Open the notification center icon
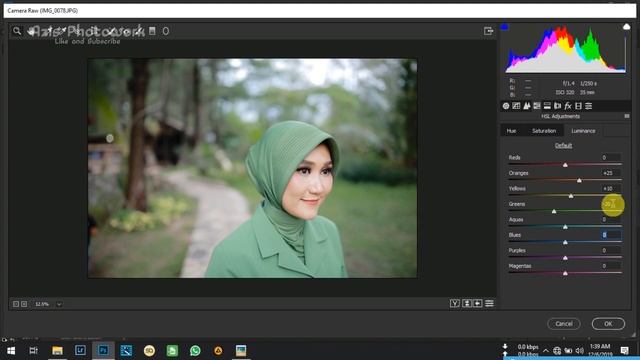 point(624,351)
